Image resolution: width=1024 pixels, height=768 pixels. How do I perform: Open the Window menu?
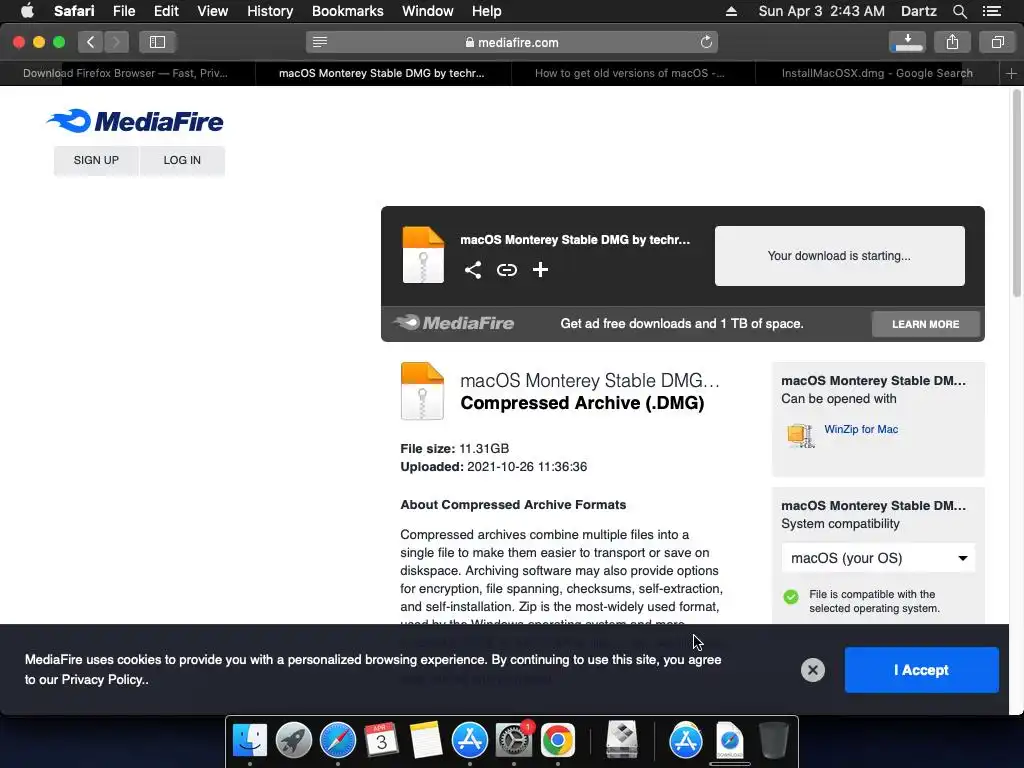pos(428,11)
